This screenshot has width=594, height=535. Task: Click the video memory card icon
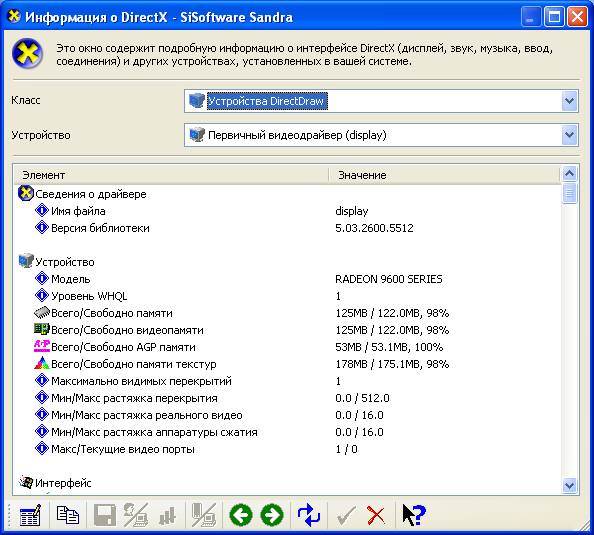(x=42, y=329)
